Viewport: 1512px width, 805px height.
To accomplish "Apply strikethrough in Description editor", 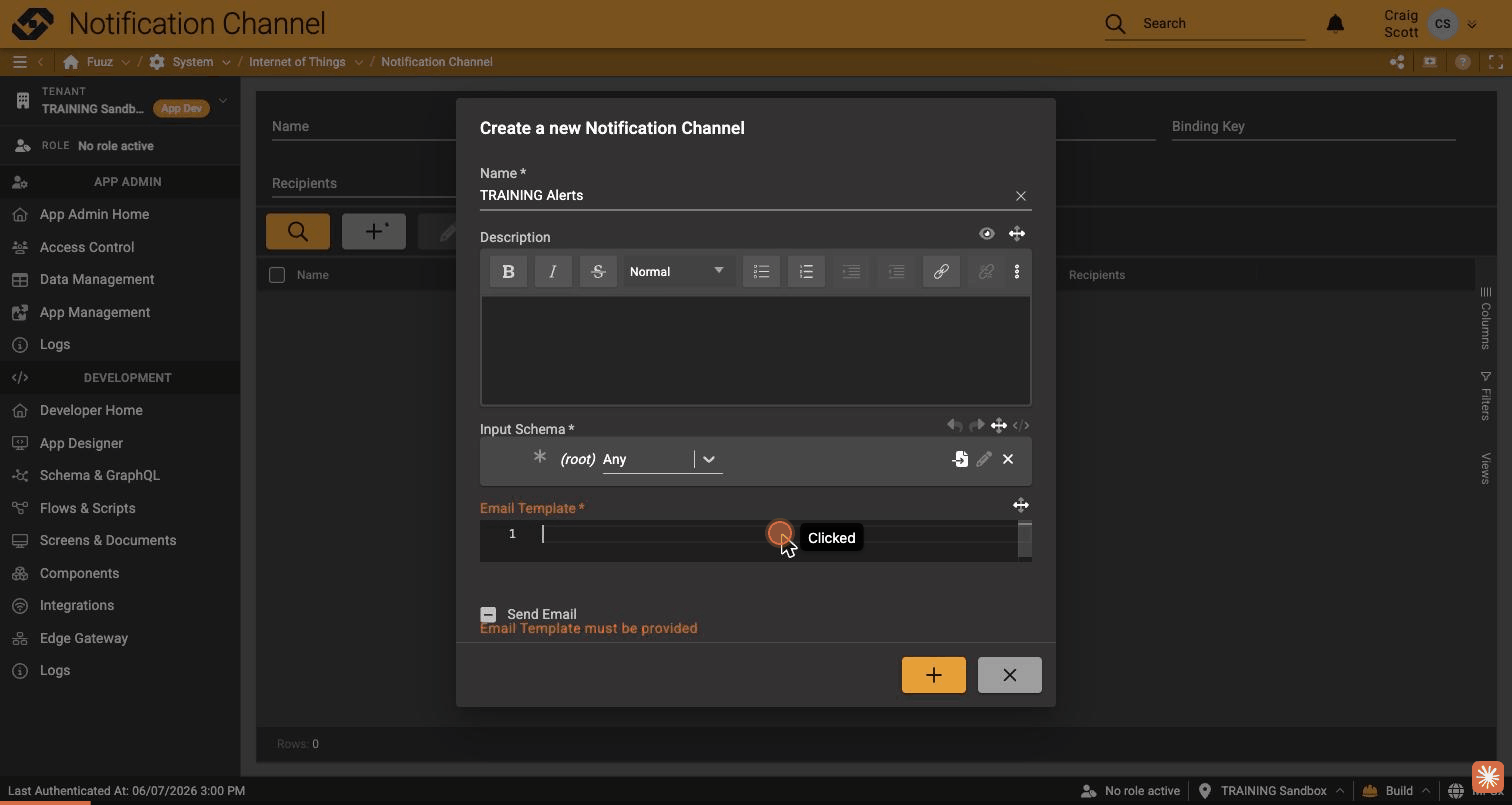I will (x=598, y=272).
